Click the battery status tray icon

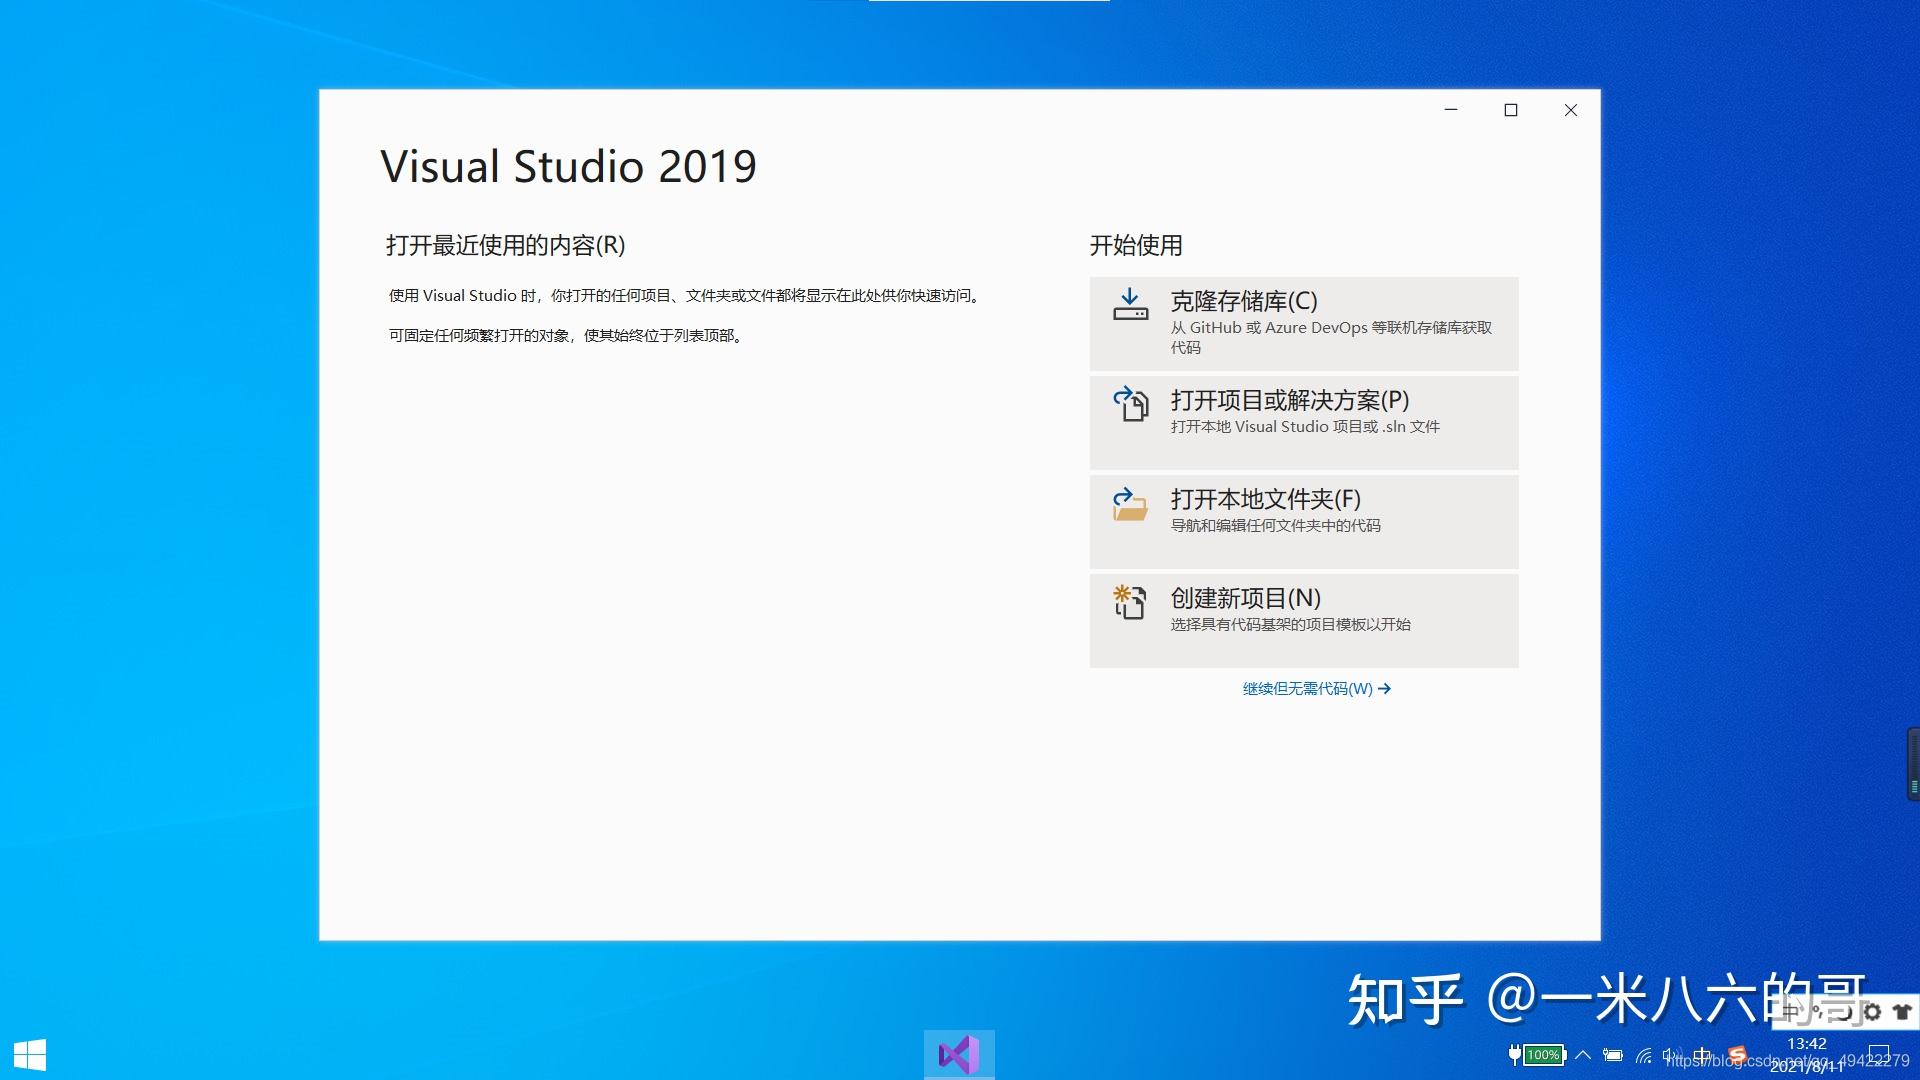pyautogui.click(x=1613, y=1055)
